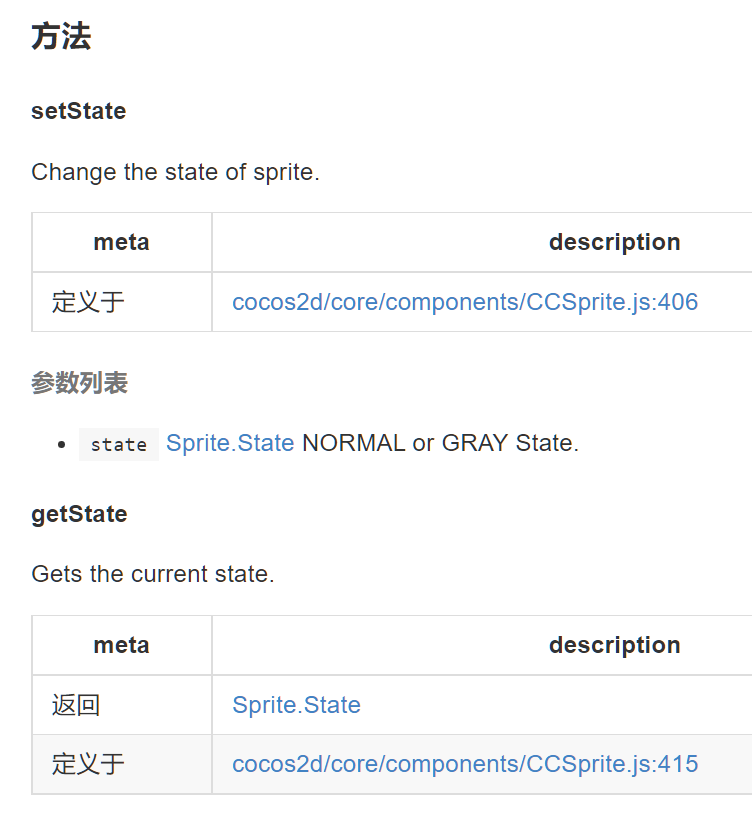The image size is (752, 819).
Task: Click the "NORMAL or GRAY State." description text
Action: pos(440,443)
